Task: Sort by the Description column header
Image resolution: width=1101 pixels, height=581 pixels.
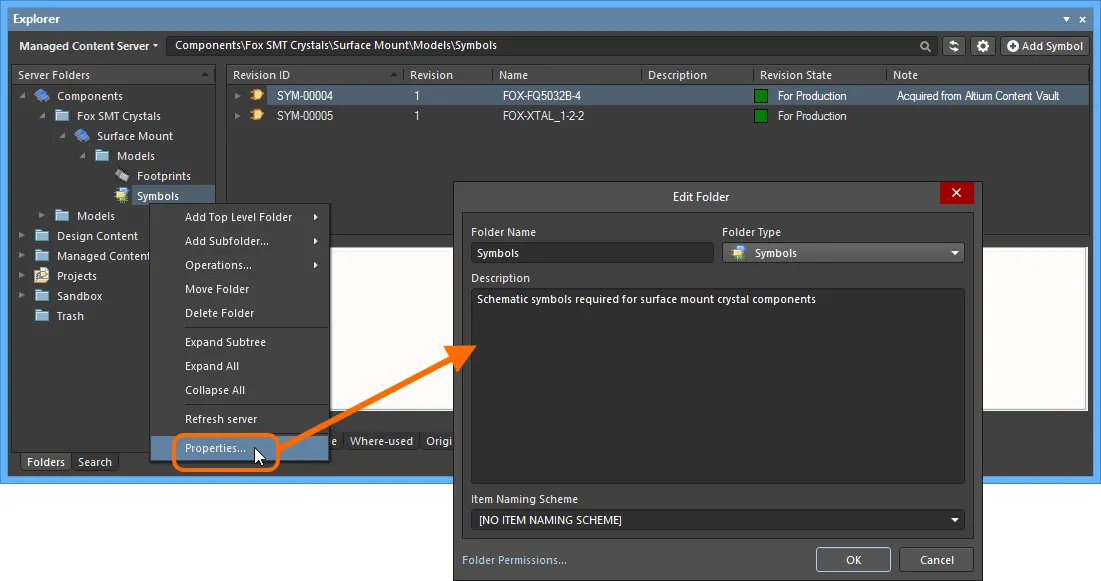Action: tap(697, 75)
